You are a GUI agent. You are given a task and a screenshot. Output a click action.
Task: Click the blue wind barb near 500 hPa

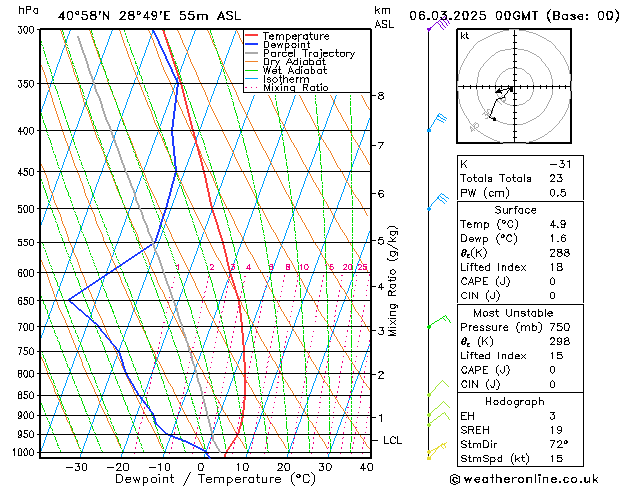click(x=436, y=202)
